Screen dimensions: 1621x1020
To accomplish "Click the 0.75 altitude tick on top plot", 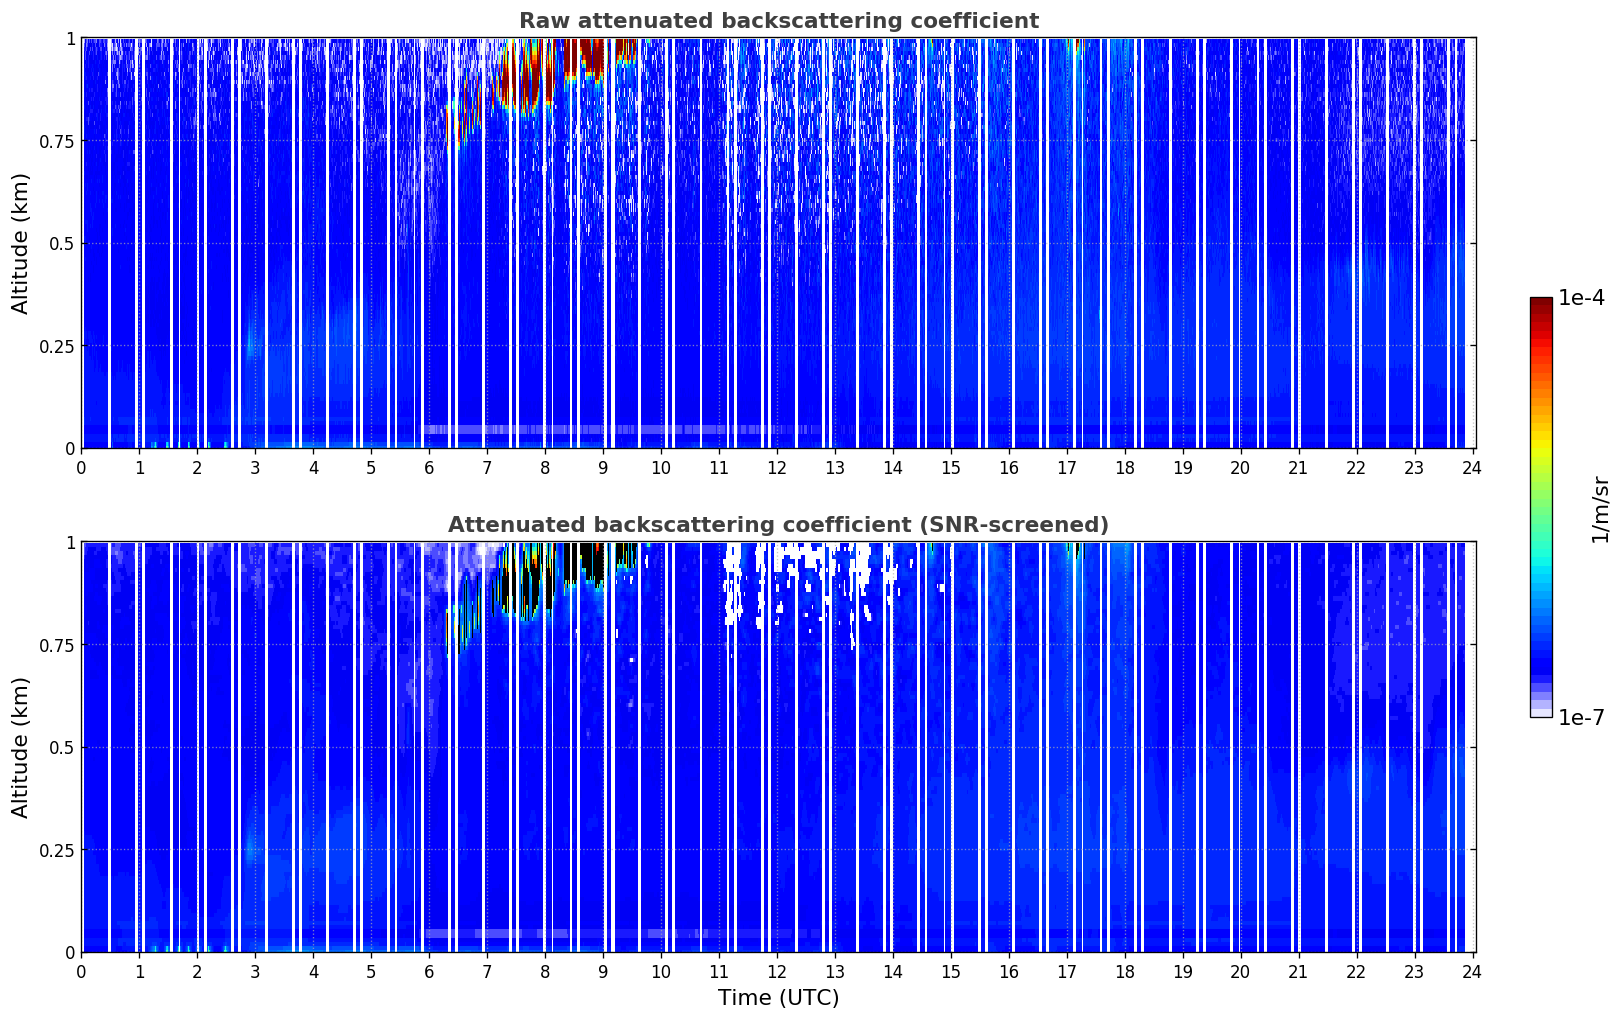I will click(59, 141).
